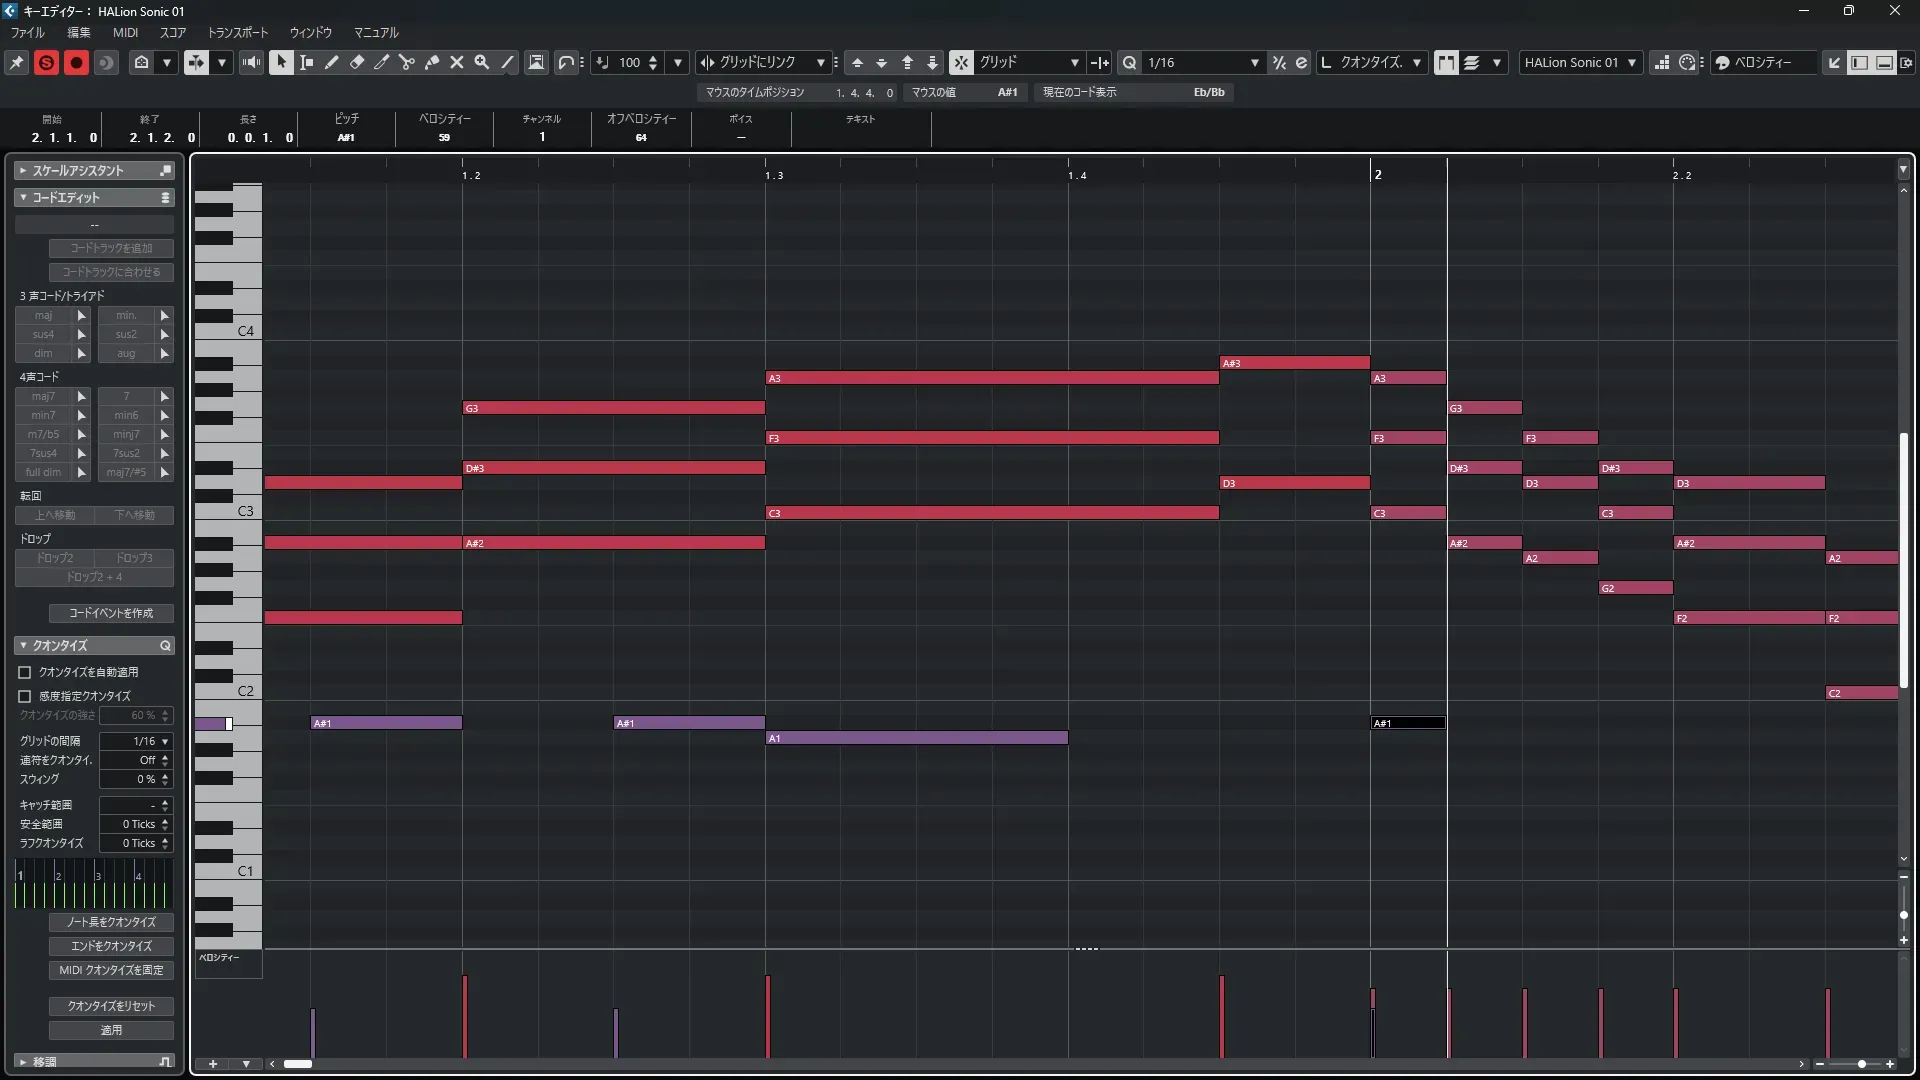Select the Zoom magnifier tool
Screen dimensions: 1920x1080
(482, 62)
